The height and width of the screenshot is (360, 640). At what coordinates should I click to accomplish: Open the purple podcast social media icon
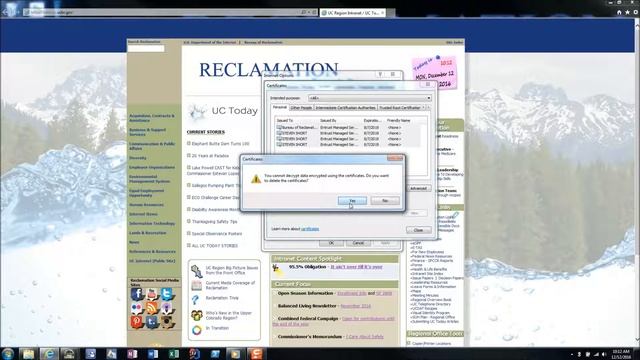(167, 308)
